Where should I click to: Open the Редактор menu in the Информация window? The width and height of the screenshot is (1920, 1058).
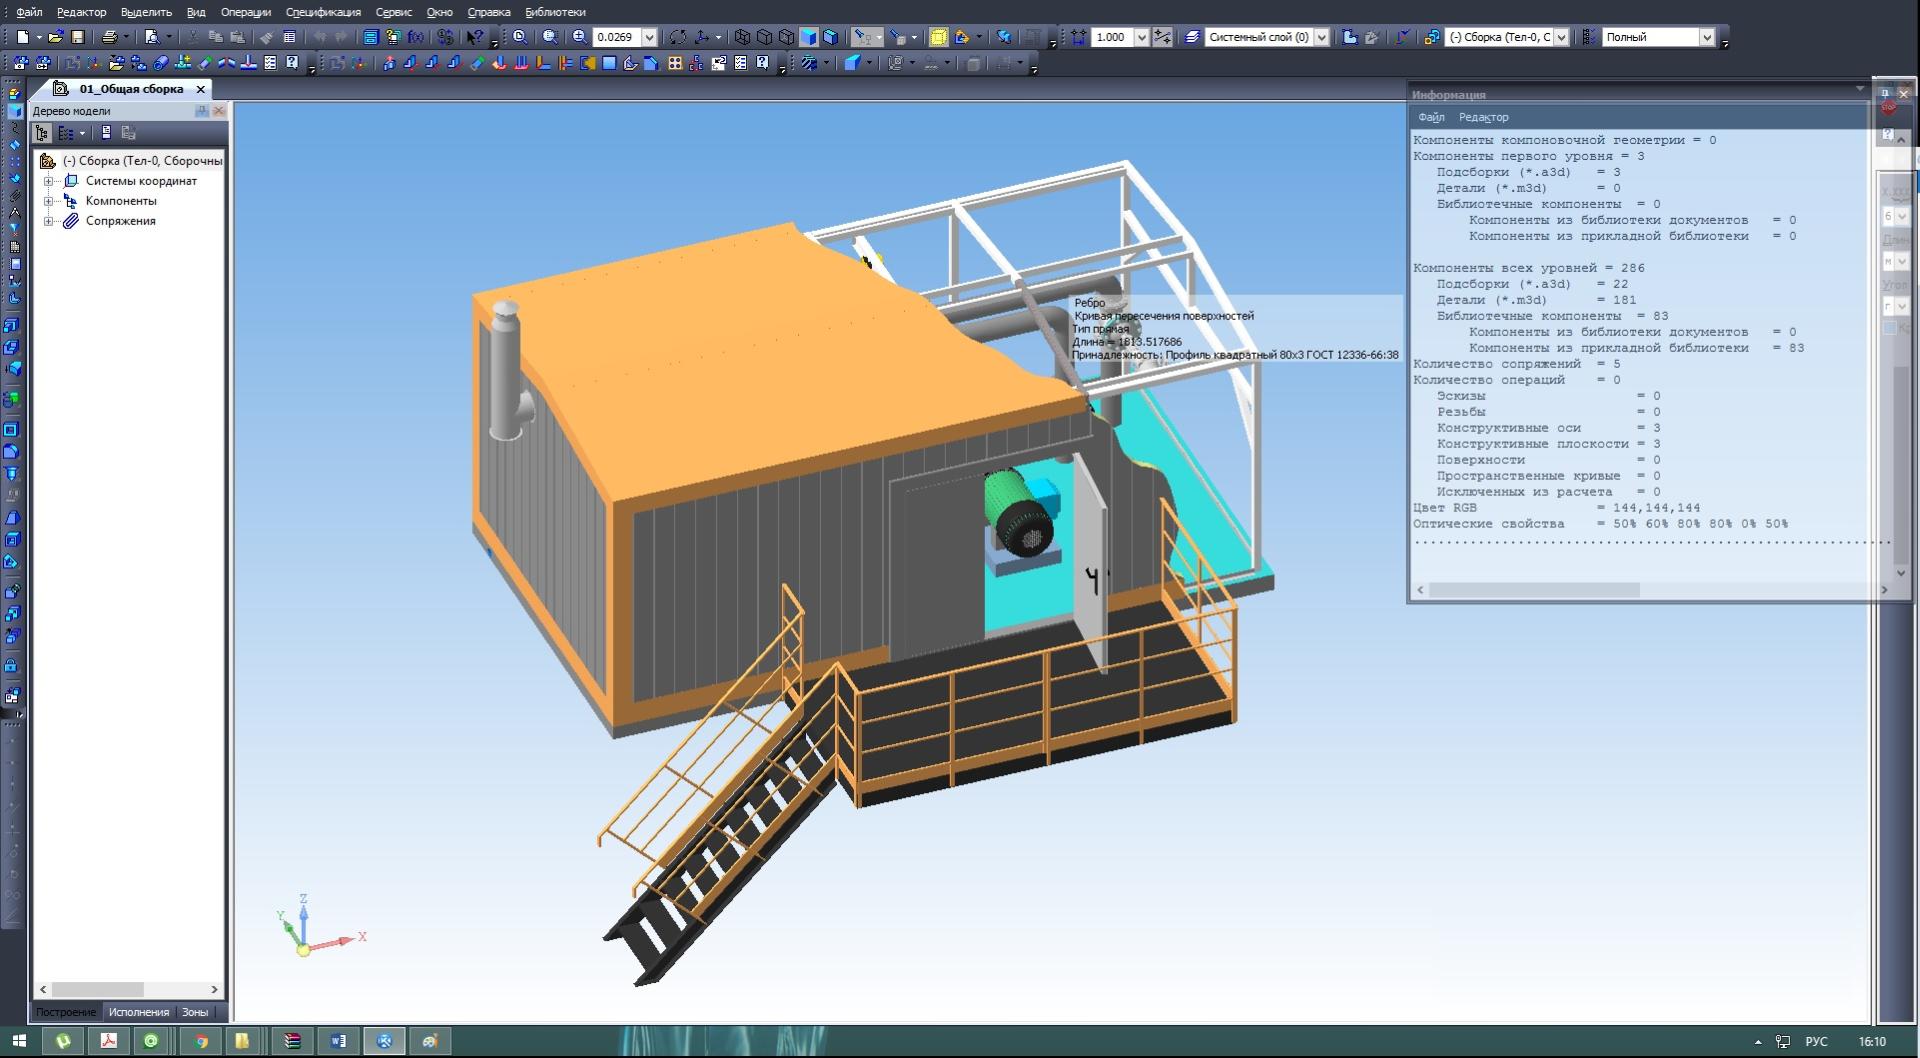[1483, 117]
